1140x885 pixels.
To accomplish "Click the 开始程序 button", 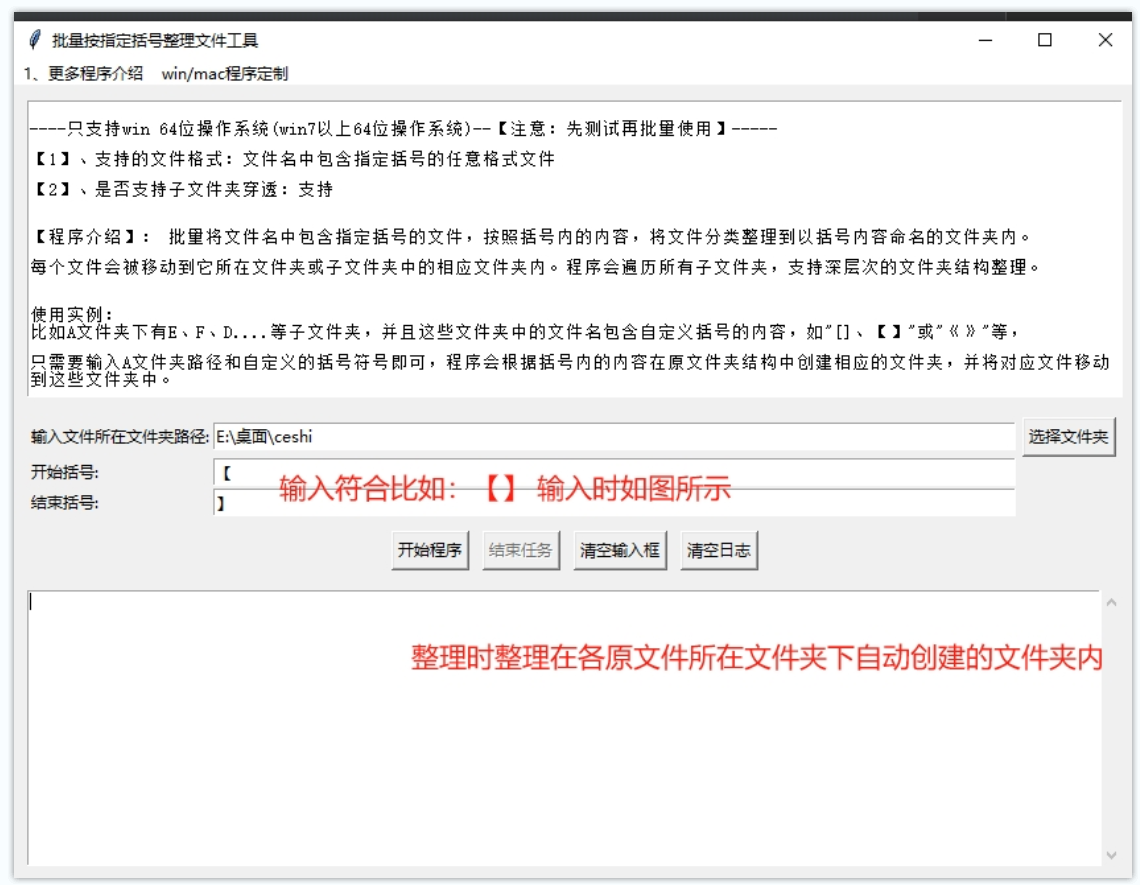I will tap(430, 550).
